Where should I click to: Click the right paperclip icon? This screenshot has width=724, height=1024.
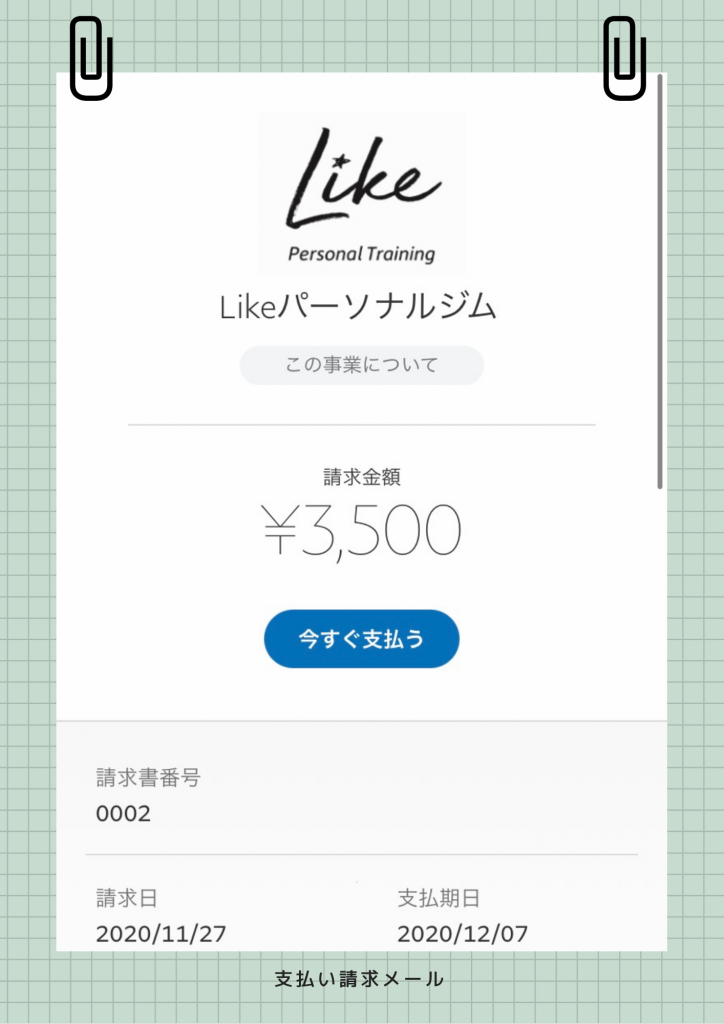point(625,58)
